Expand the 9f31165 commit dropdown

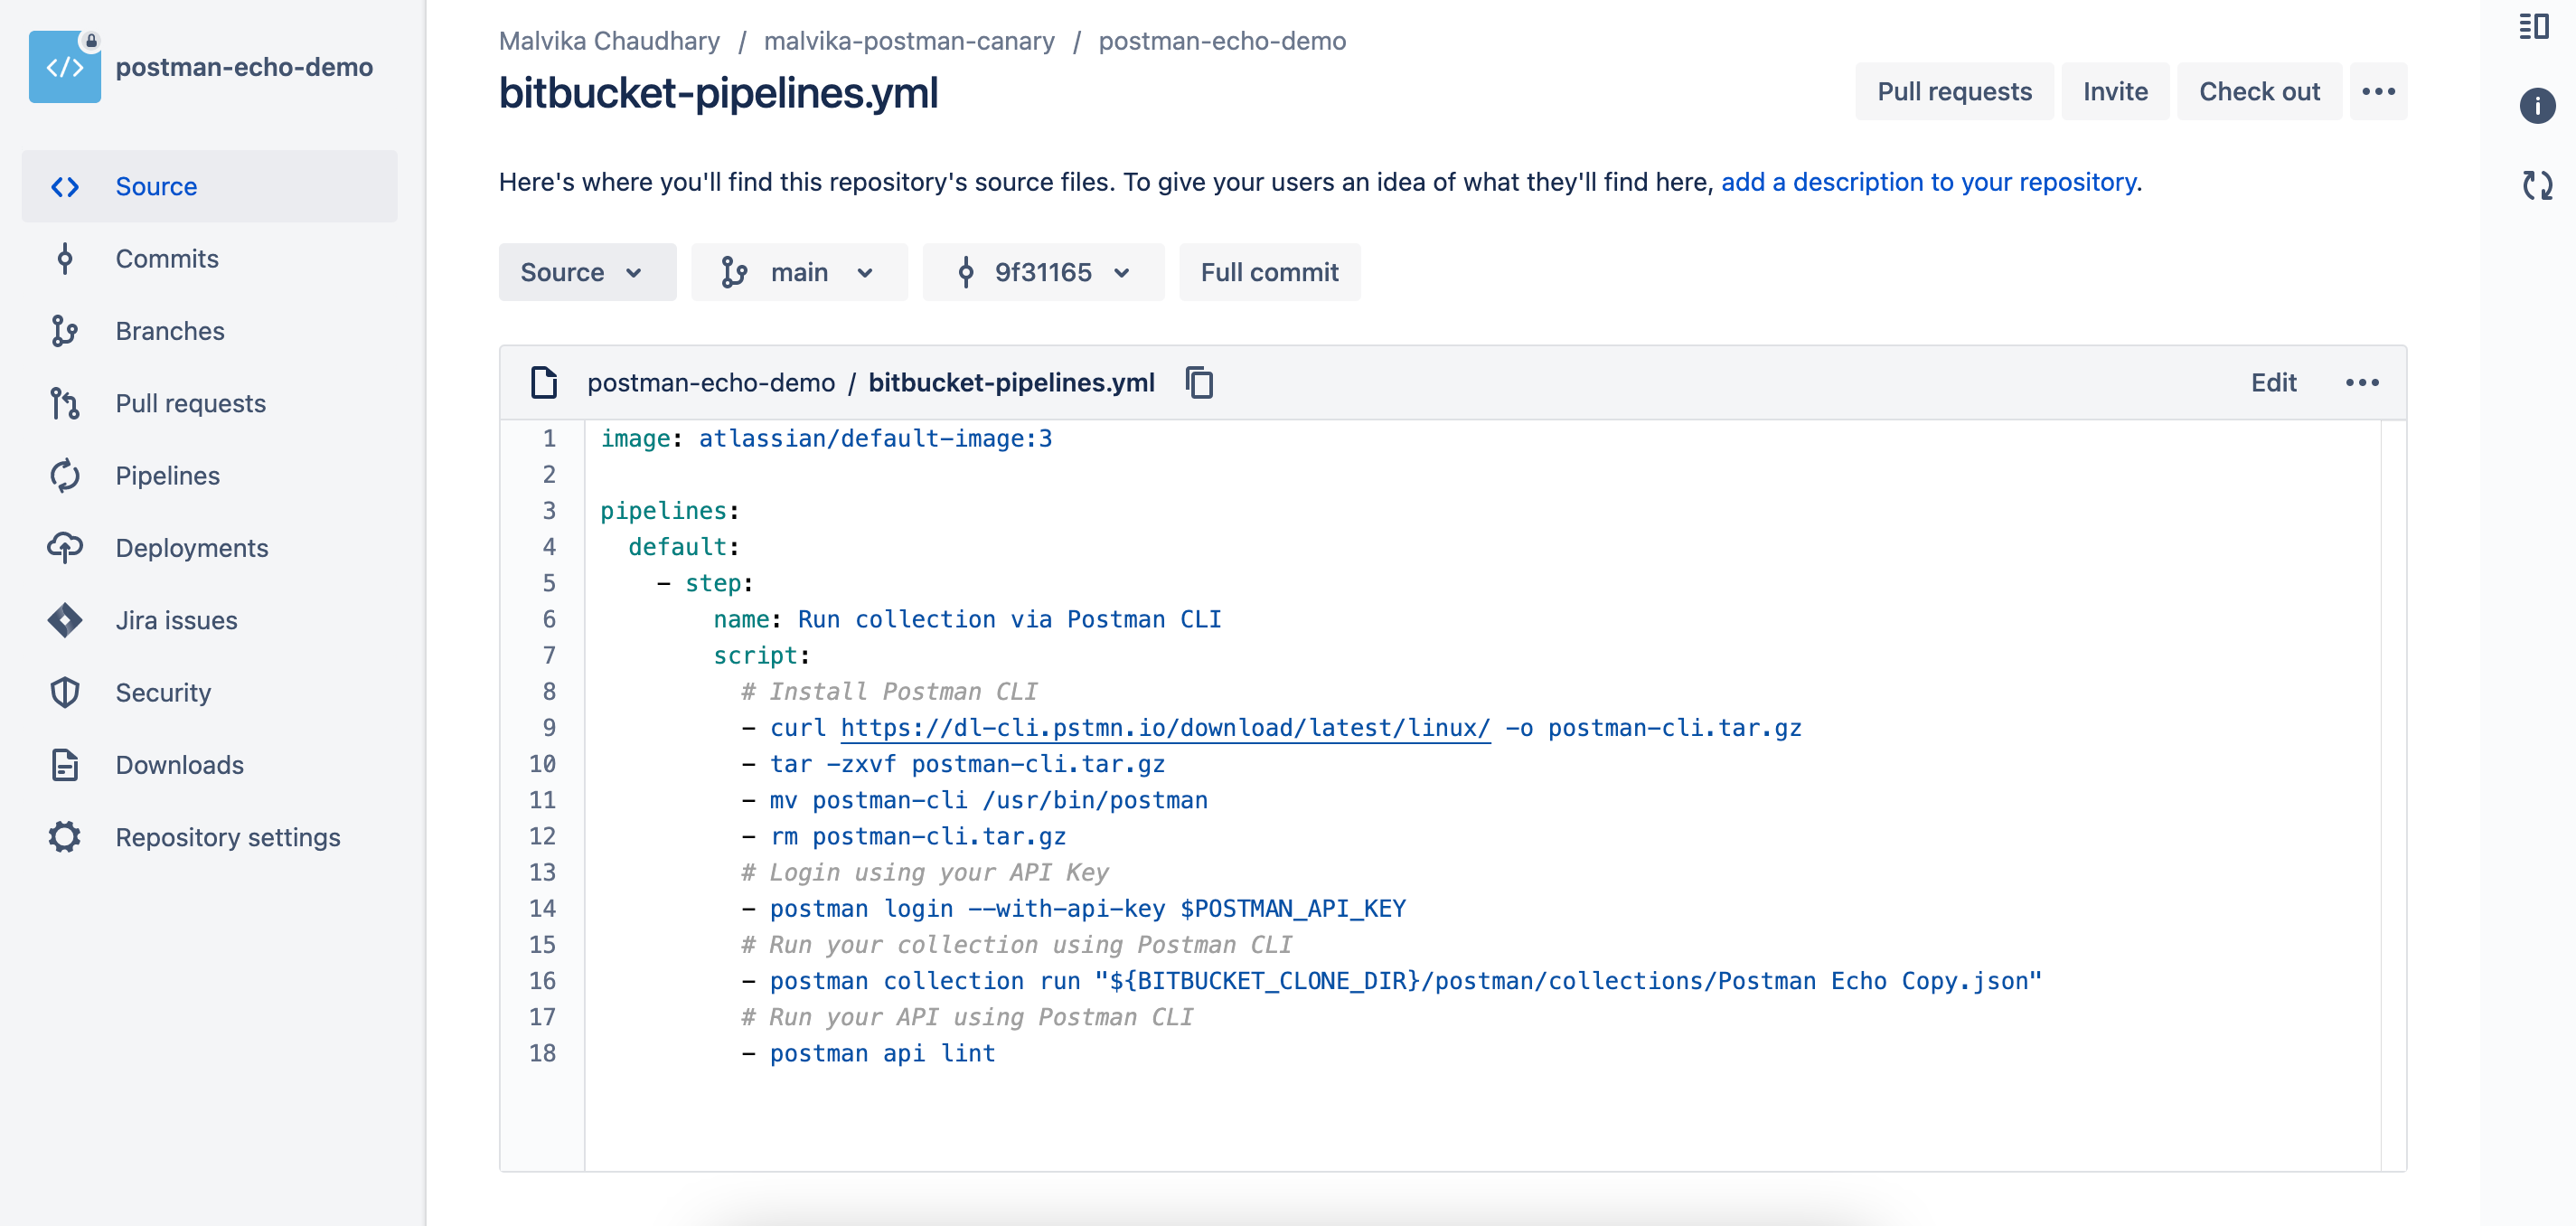(1043, 272)
